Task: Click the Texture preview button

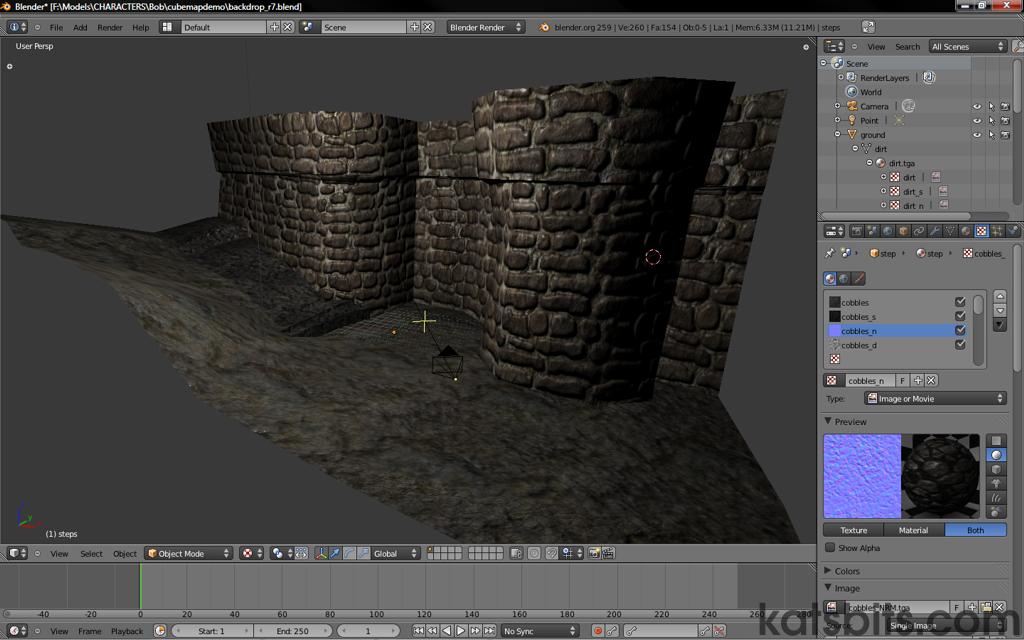Action: coord(853,530)
